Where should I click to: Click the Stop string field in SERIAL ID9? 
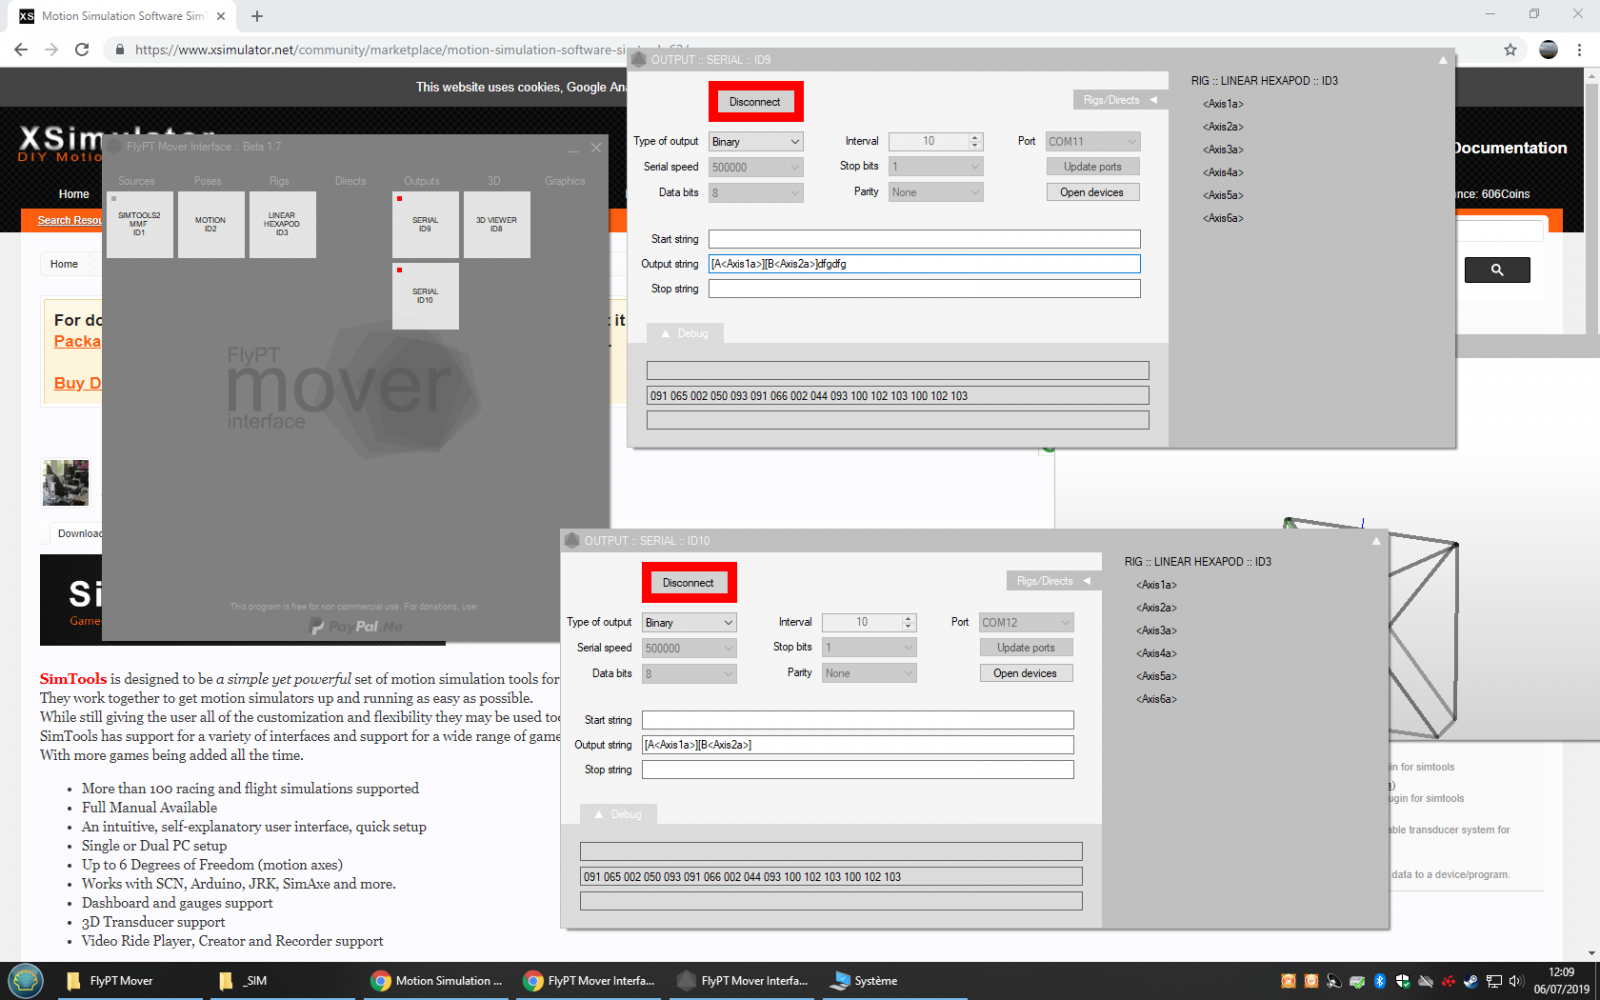click(x=924, y=289)
